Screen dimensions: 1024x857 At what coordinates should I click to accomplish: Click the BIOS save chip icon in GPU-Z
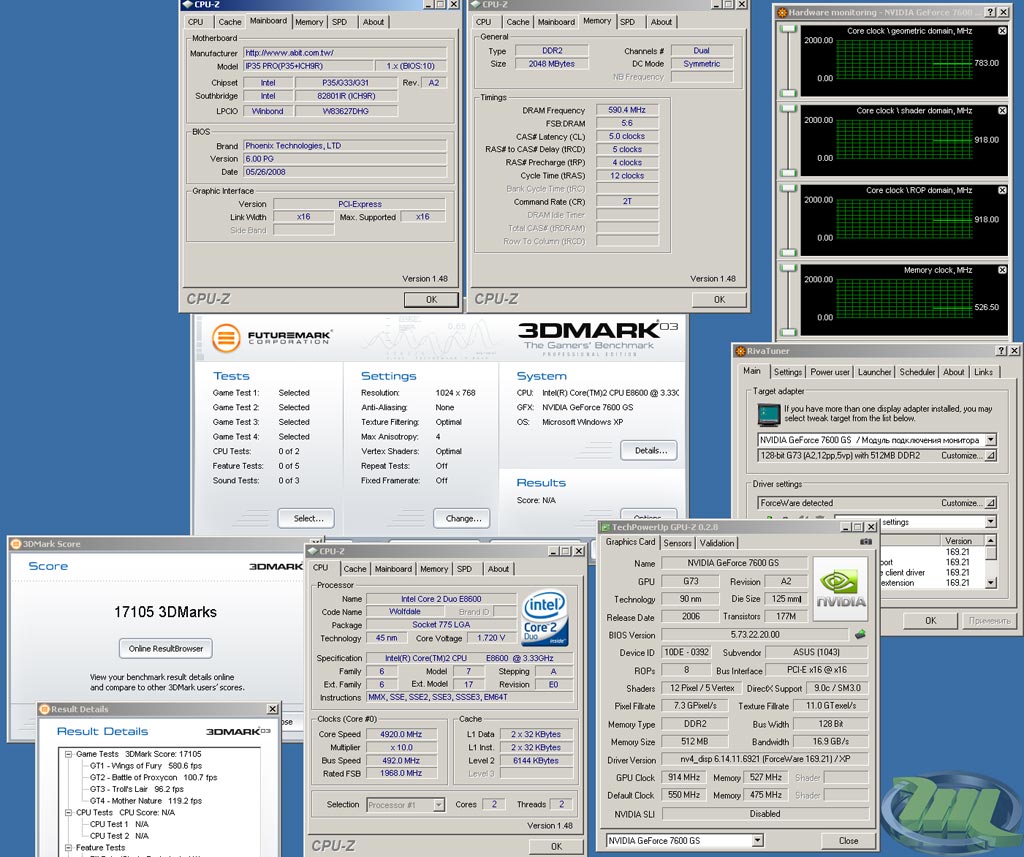click(859, 635)
